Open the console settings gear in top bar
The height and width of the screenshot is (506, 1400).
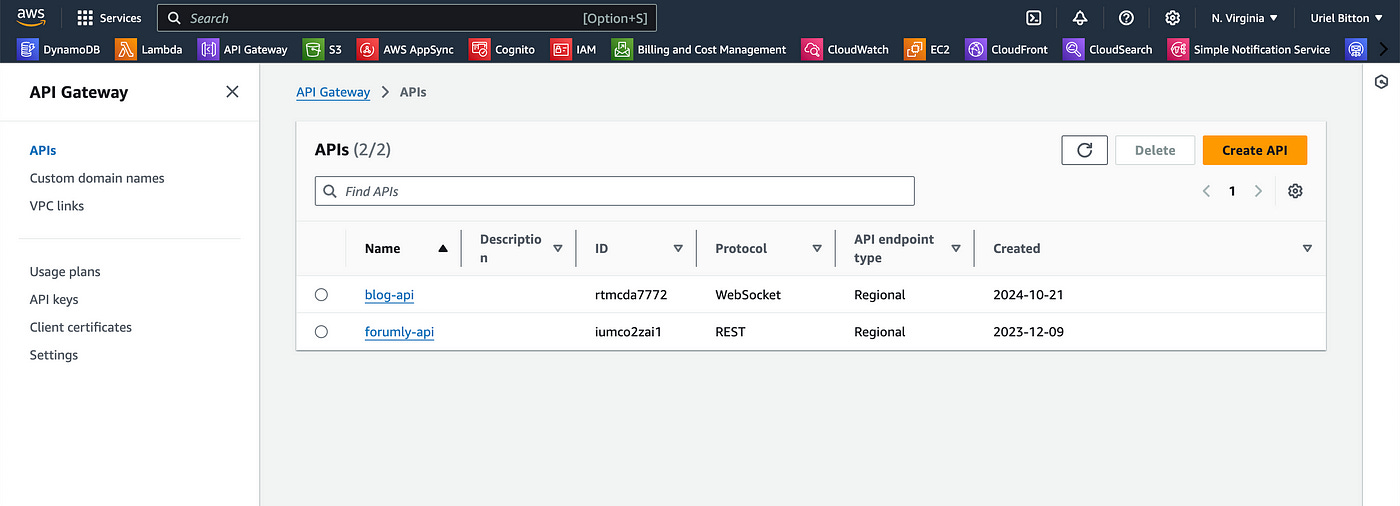1172,18
